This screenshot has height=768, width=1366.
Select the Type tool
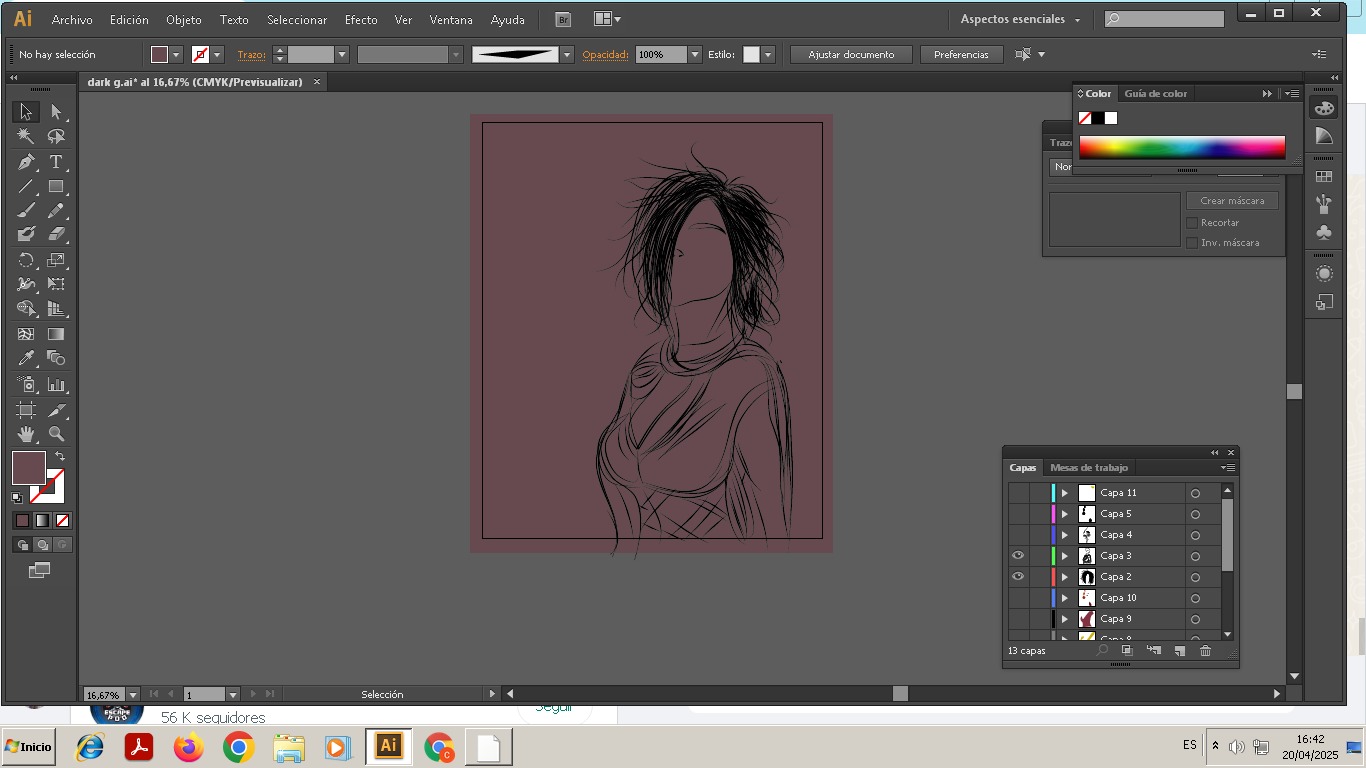[x=56, y=162]
